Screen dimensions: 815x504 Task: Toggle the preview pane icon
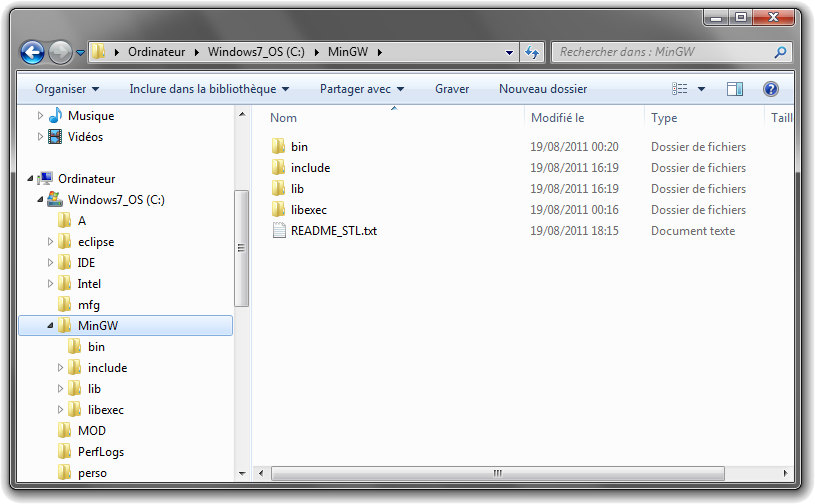(734, 89)
